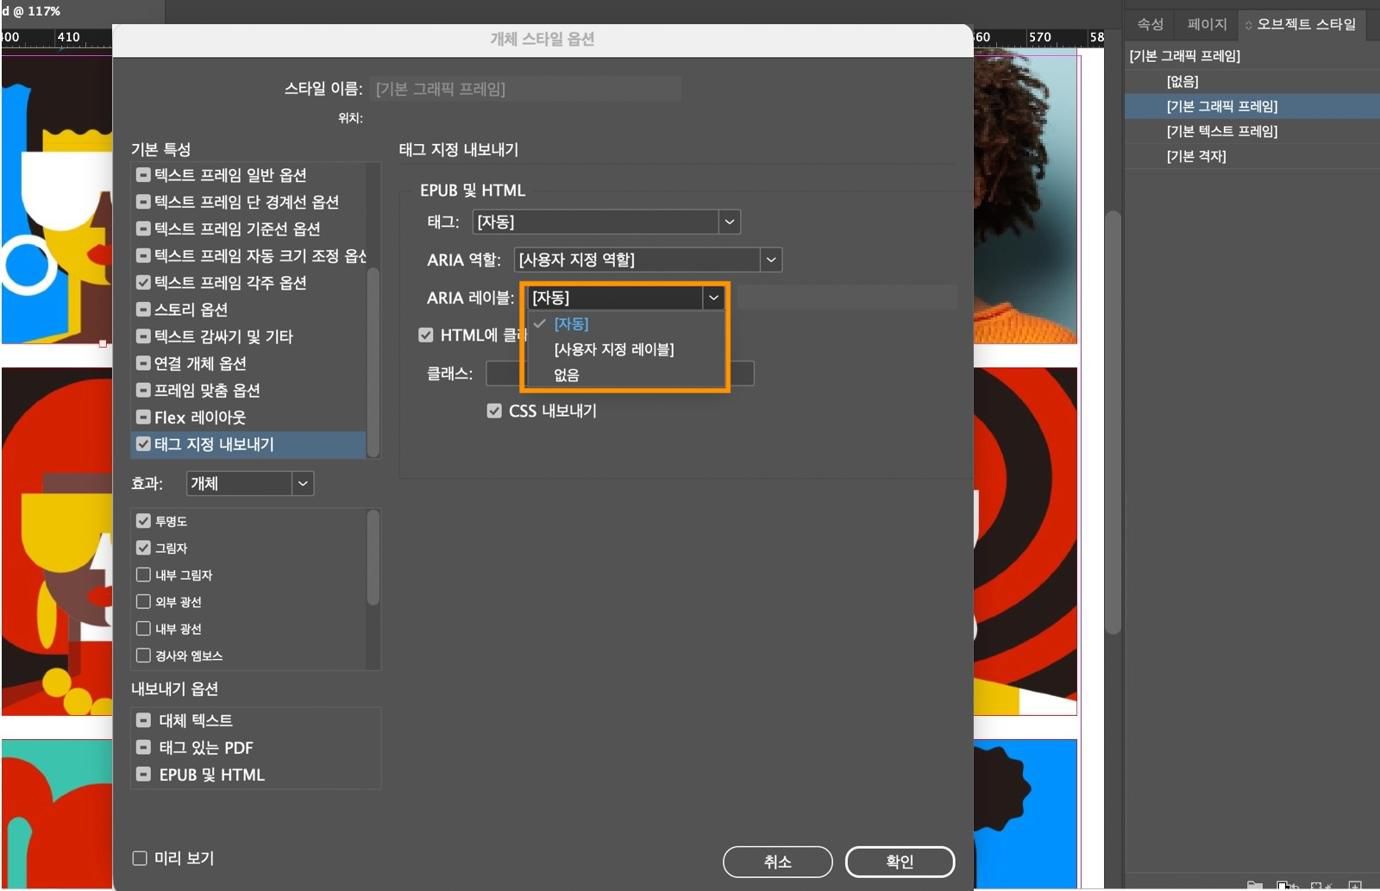The height and width of the screenshot is (891, 1380).
Task: Uncheck CSS 내보내기 checkbox
Action: pos(494,411)
